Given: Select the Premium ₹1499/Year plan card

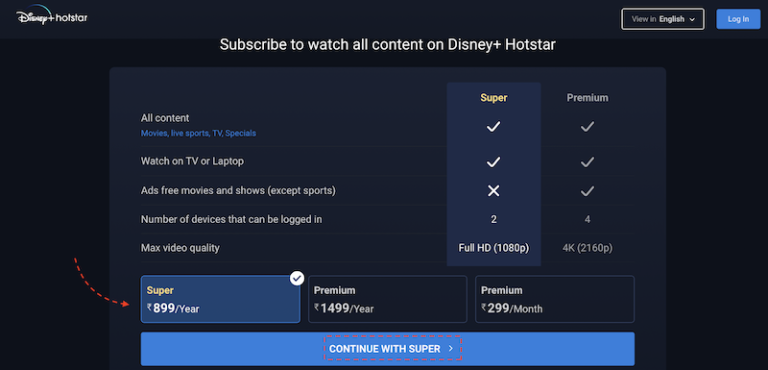Looking at the screenshot, I should (387, 299).
